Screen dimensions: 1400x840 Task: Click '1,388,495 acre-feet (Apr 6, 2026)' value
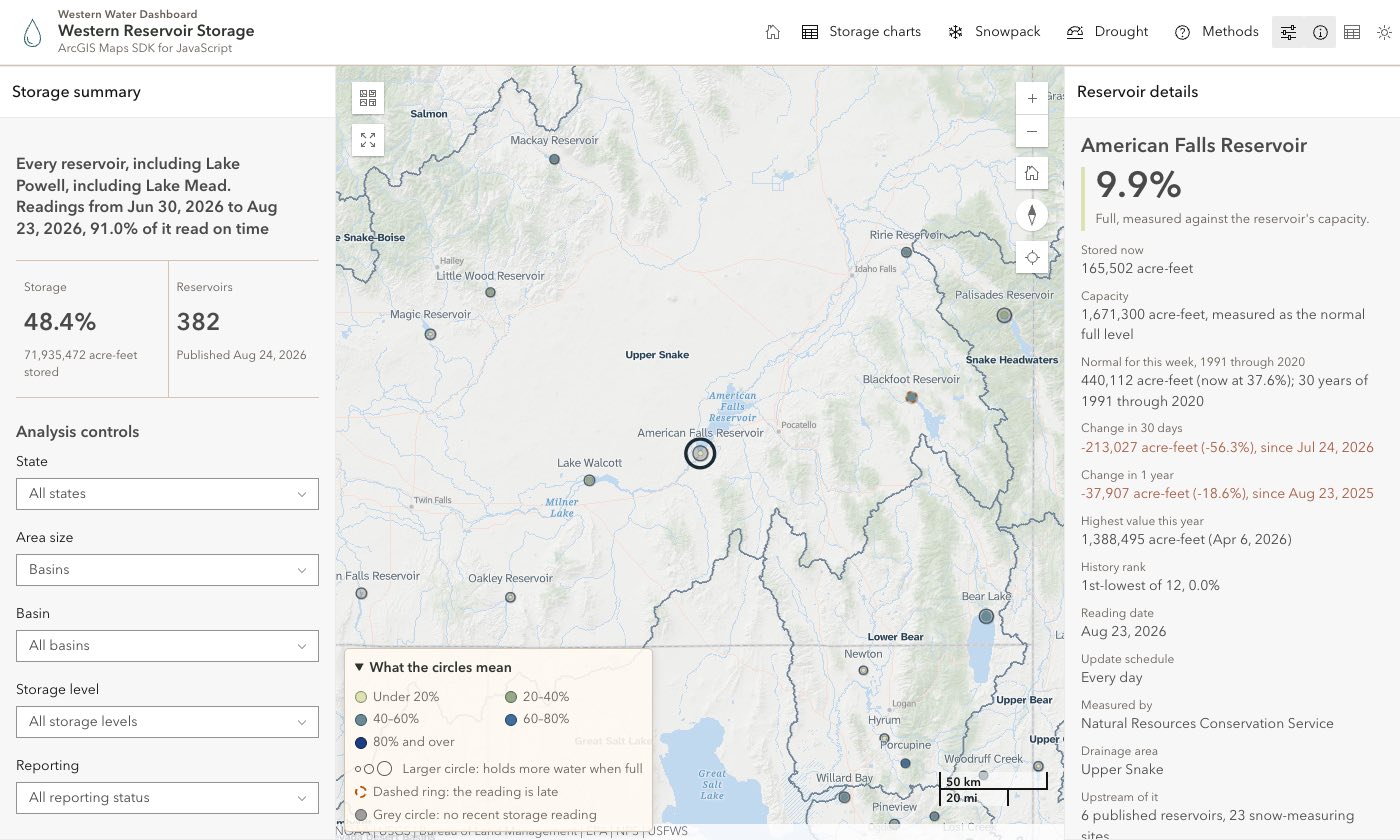pos(1186,539)
